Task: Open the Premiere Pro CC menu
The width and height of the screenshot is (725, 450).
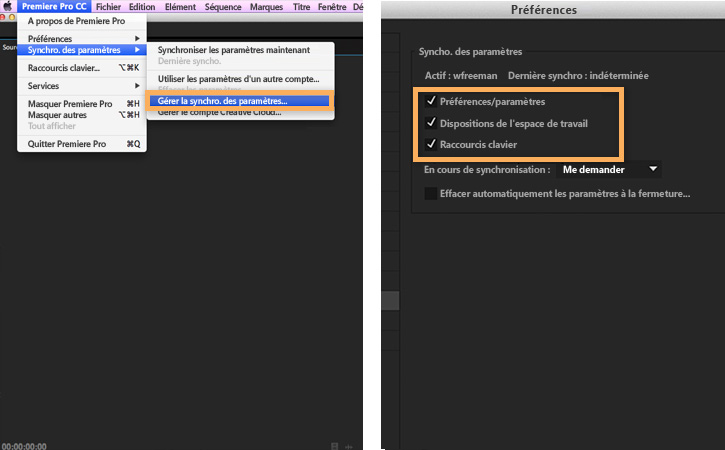Action: click(54, 6)
